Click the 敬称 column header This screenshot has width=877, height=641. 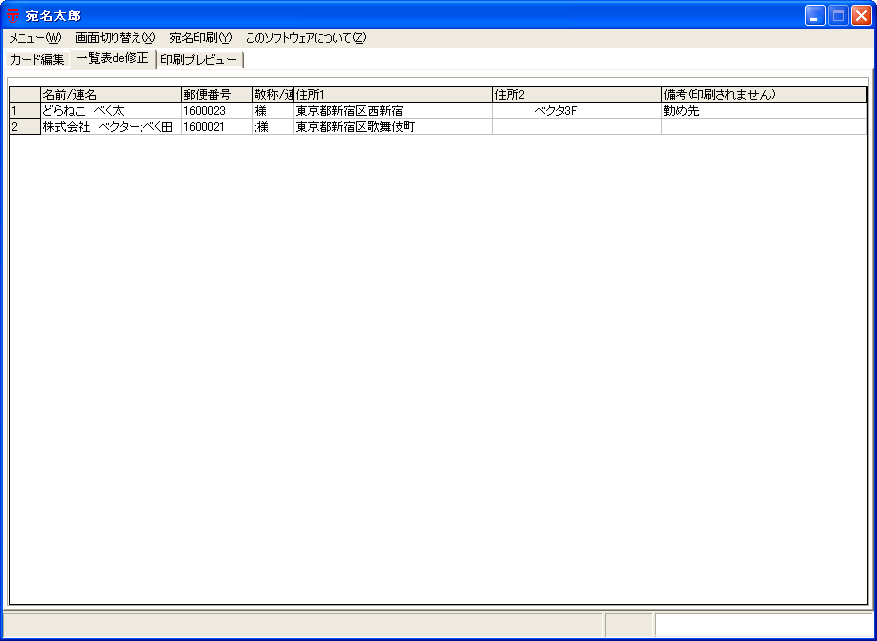pyautogui.click(x=273, y=95)
